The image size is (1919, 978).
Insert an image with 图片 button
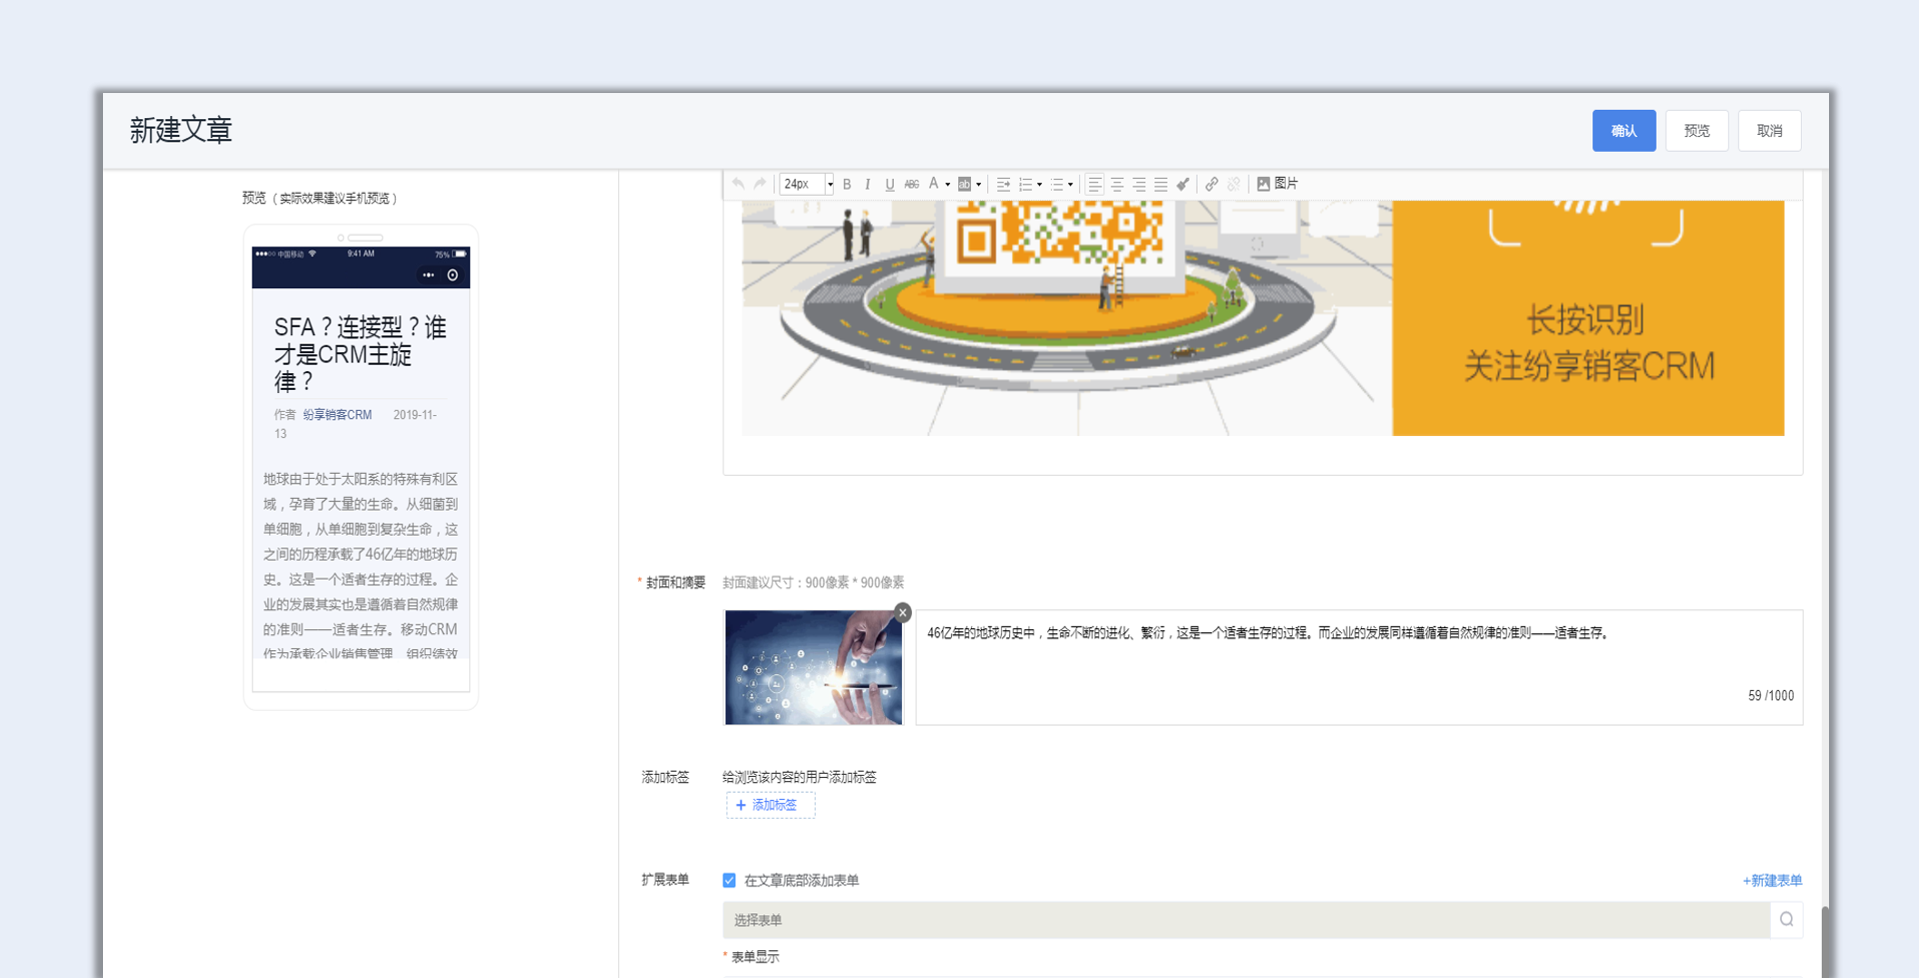coord(1277,184)
